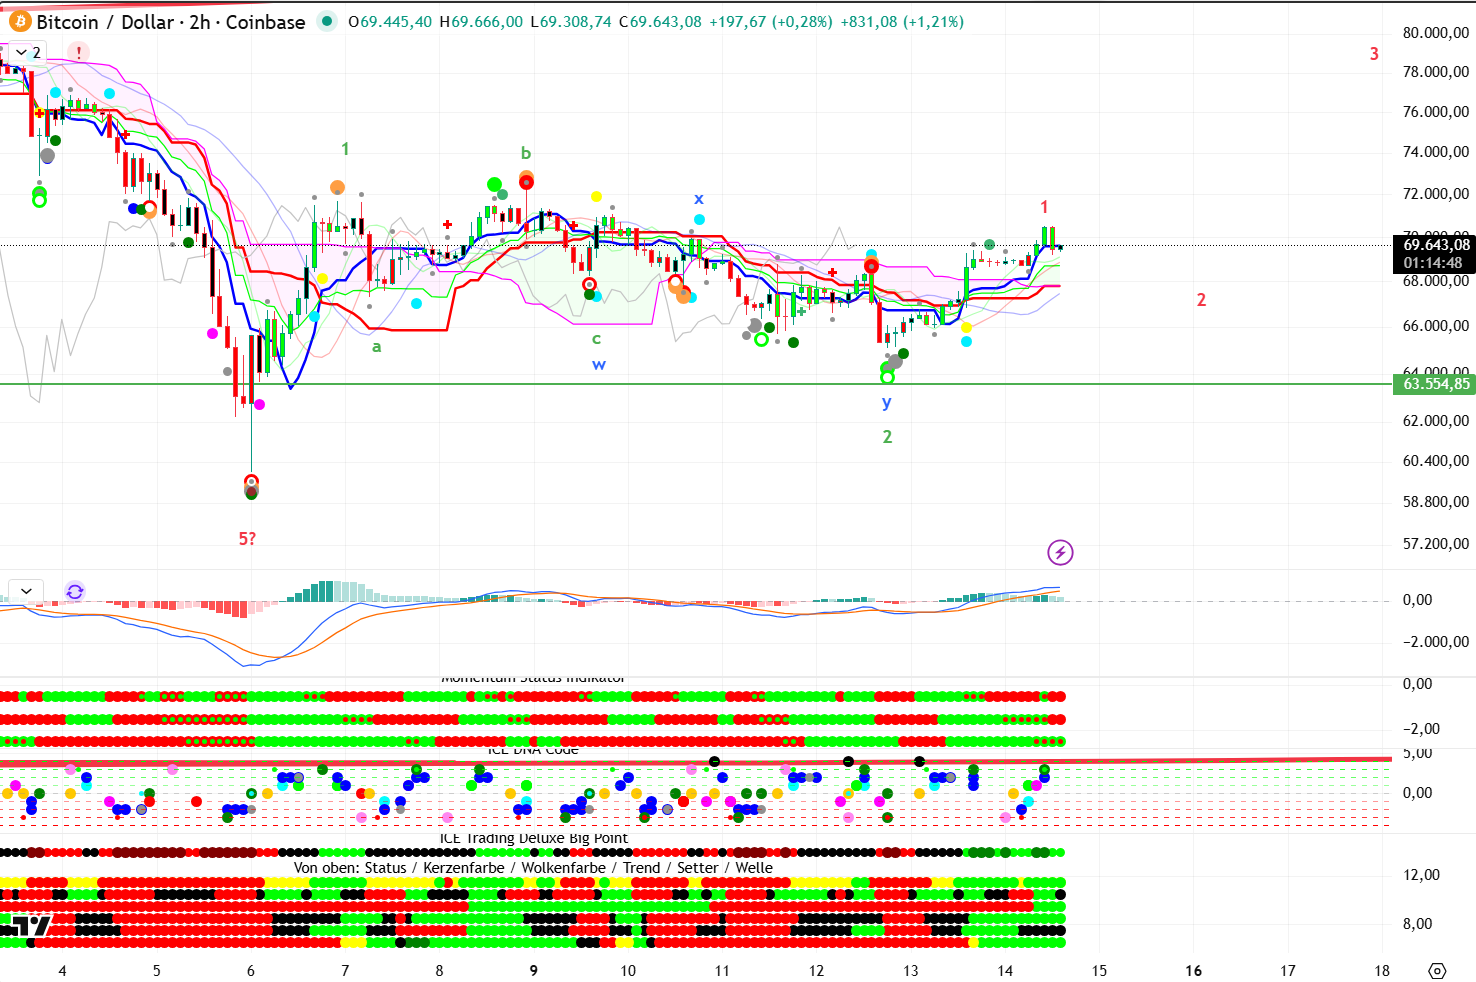This screenshot has height=982, width=1476.
Task: Select the blue "x" wave label
Action: [x=699, y=199]
